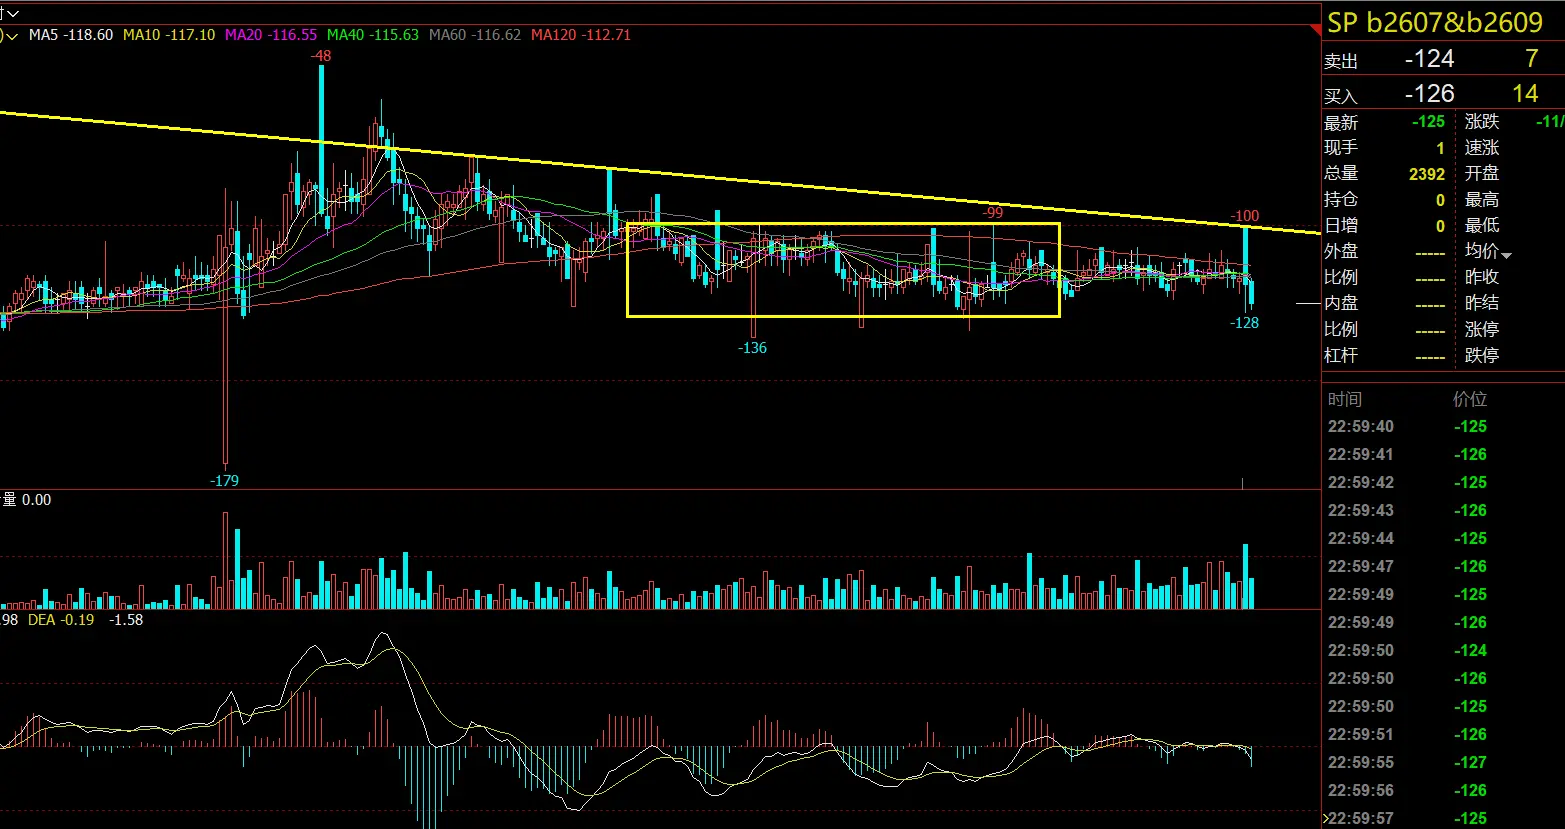This screenshot has width=1565, height=829.
Task: Open the 均价 dropdown arrow
Action: point(1506,255)
